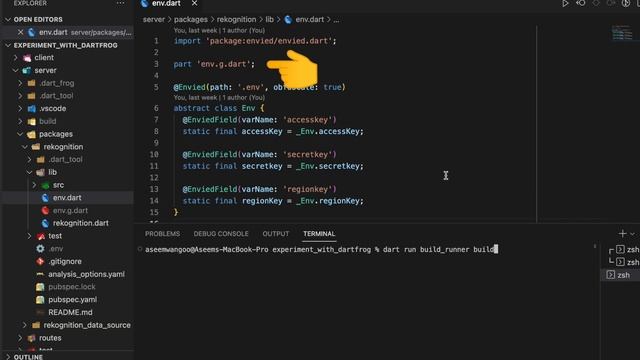Click the git blame annotation above line 6
Viewport: 640px width, 360px height.
pyautogui.click(x=219, y=98)
